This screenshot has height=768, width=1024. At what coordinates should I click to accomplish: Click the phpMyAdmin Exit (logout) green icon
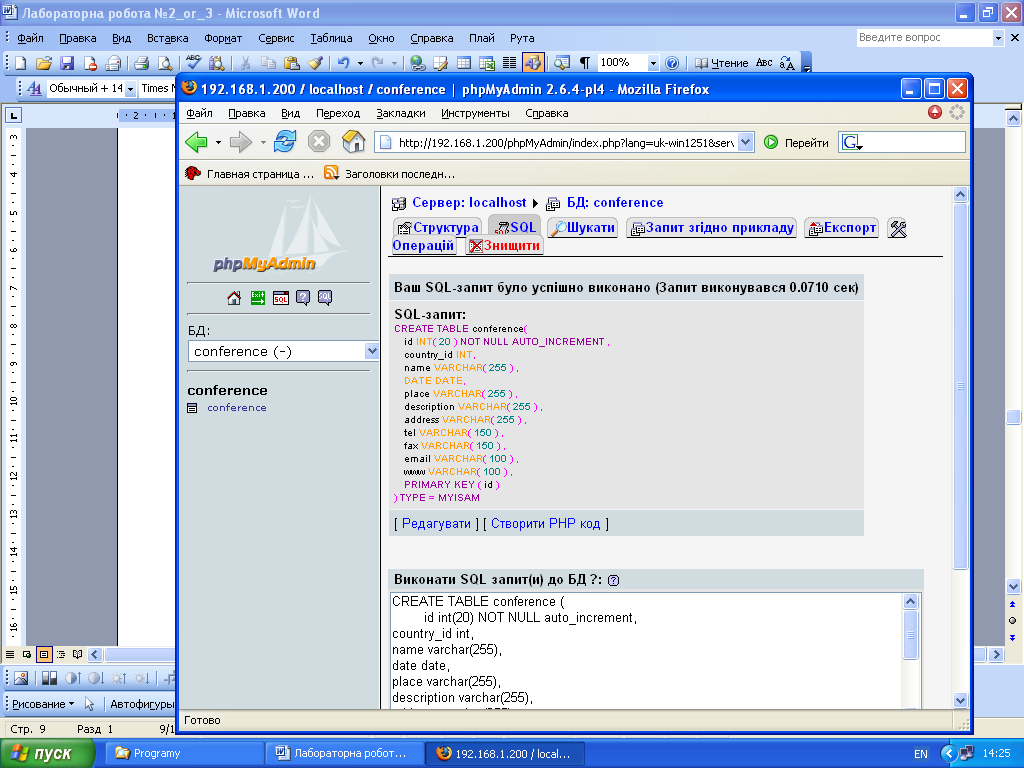pyautogui.click(x=258, y=298)
